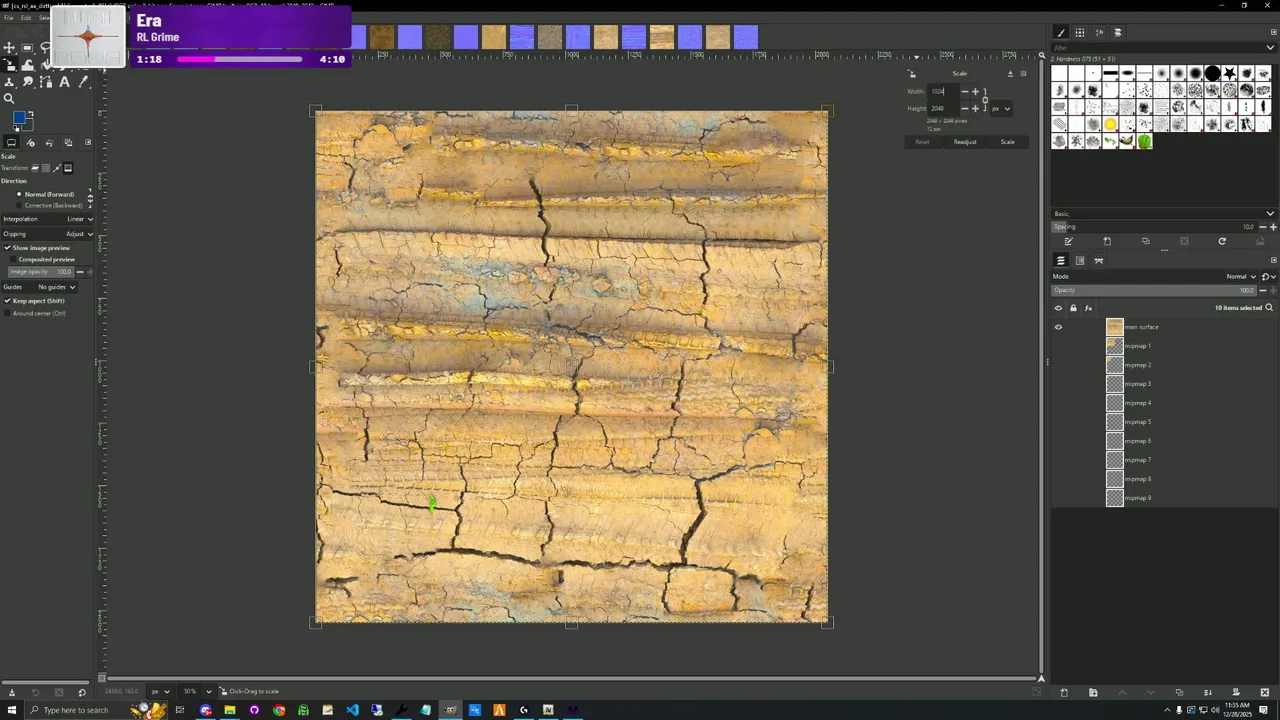Click the Edit this brush icon
The height and width of the screenshot is (720, 1280).
[x=1068, y=241]
